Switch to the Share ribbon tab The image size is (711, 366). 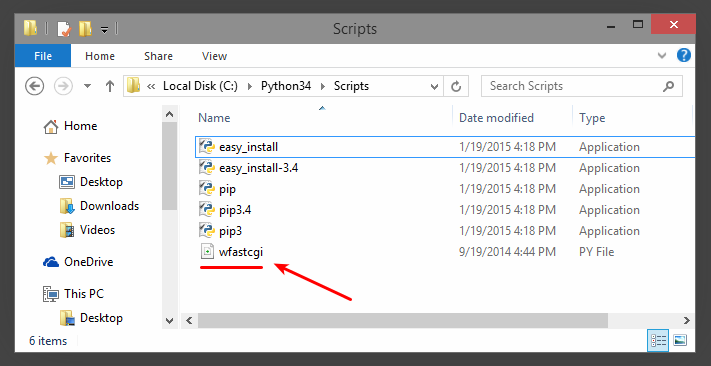click(158, 56)
